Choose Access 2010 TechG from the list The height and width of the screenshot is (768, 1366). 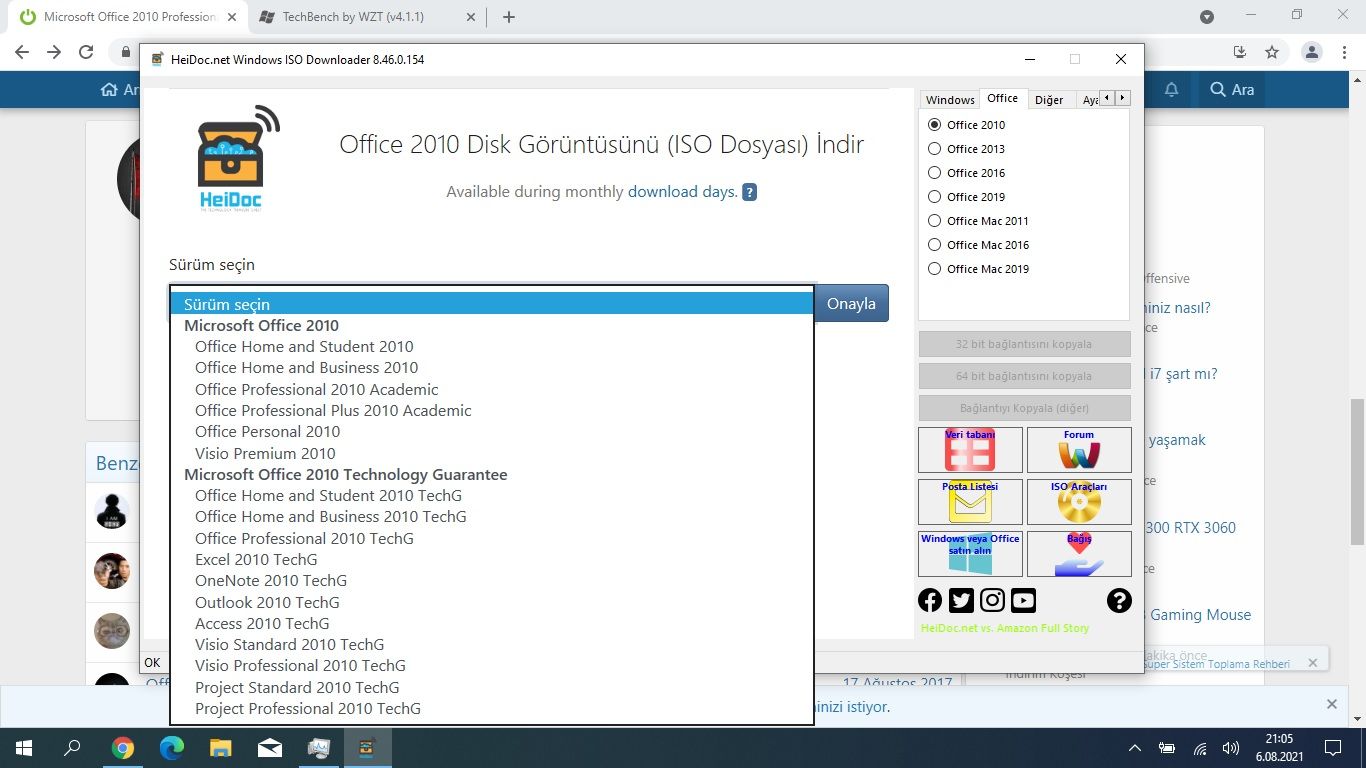coord(492,624)
